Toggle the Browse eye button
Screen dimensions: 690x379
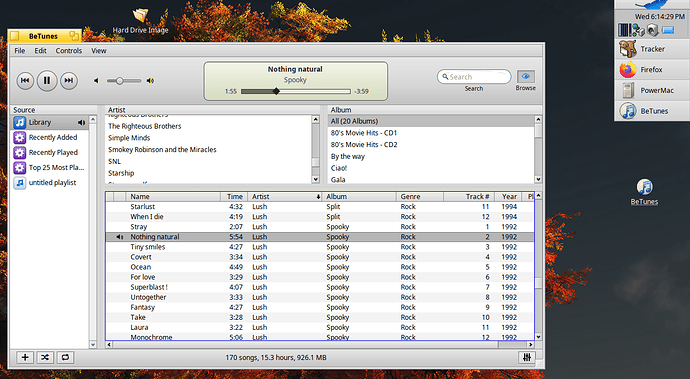coord(525,77)
